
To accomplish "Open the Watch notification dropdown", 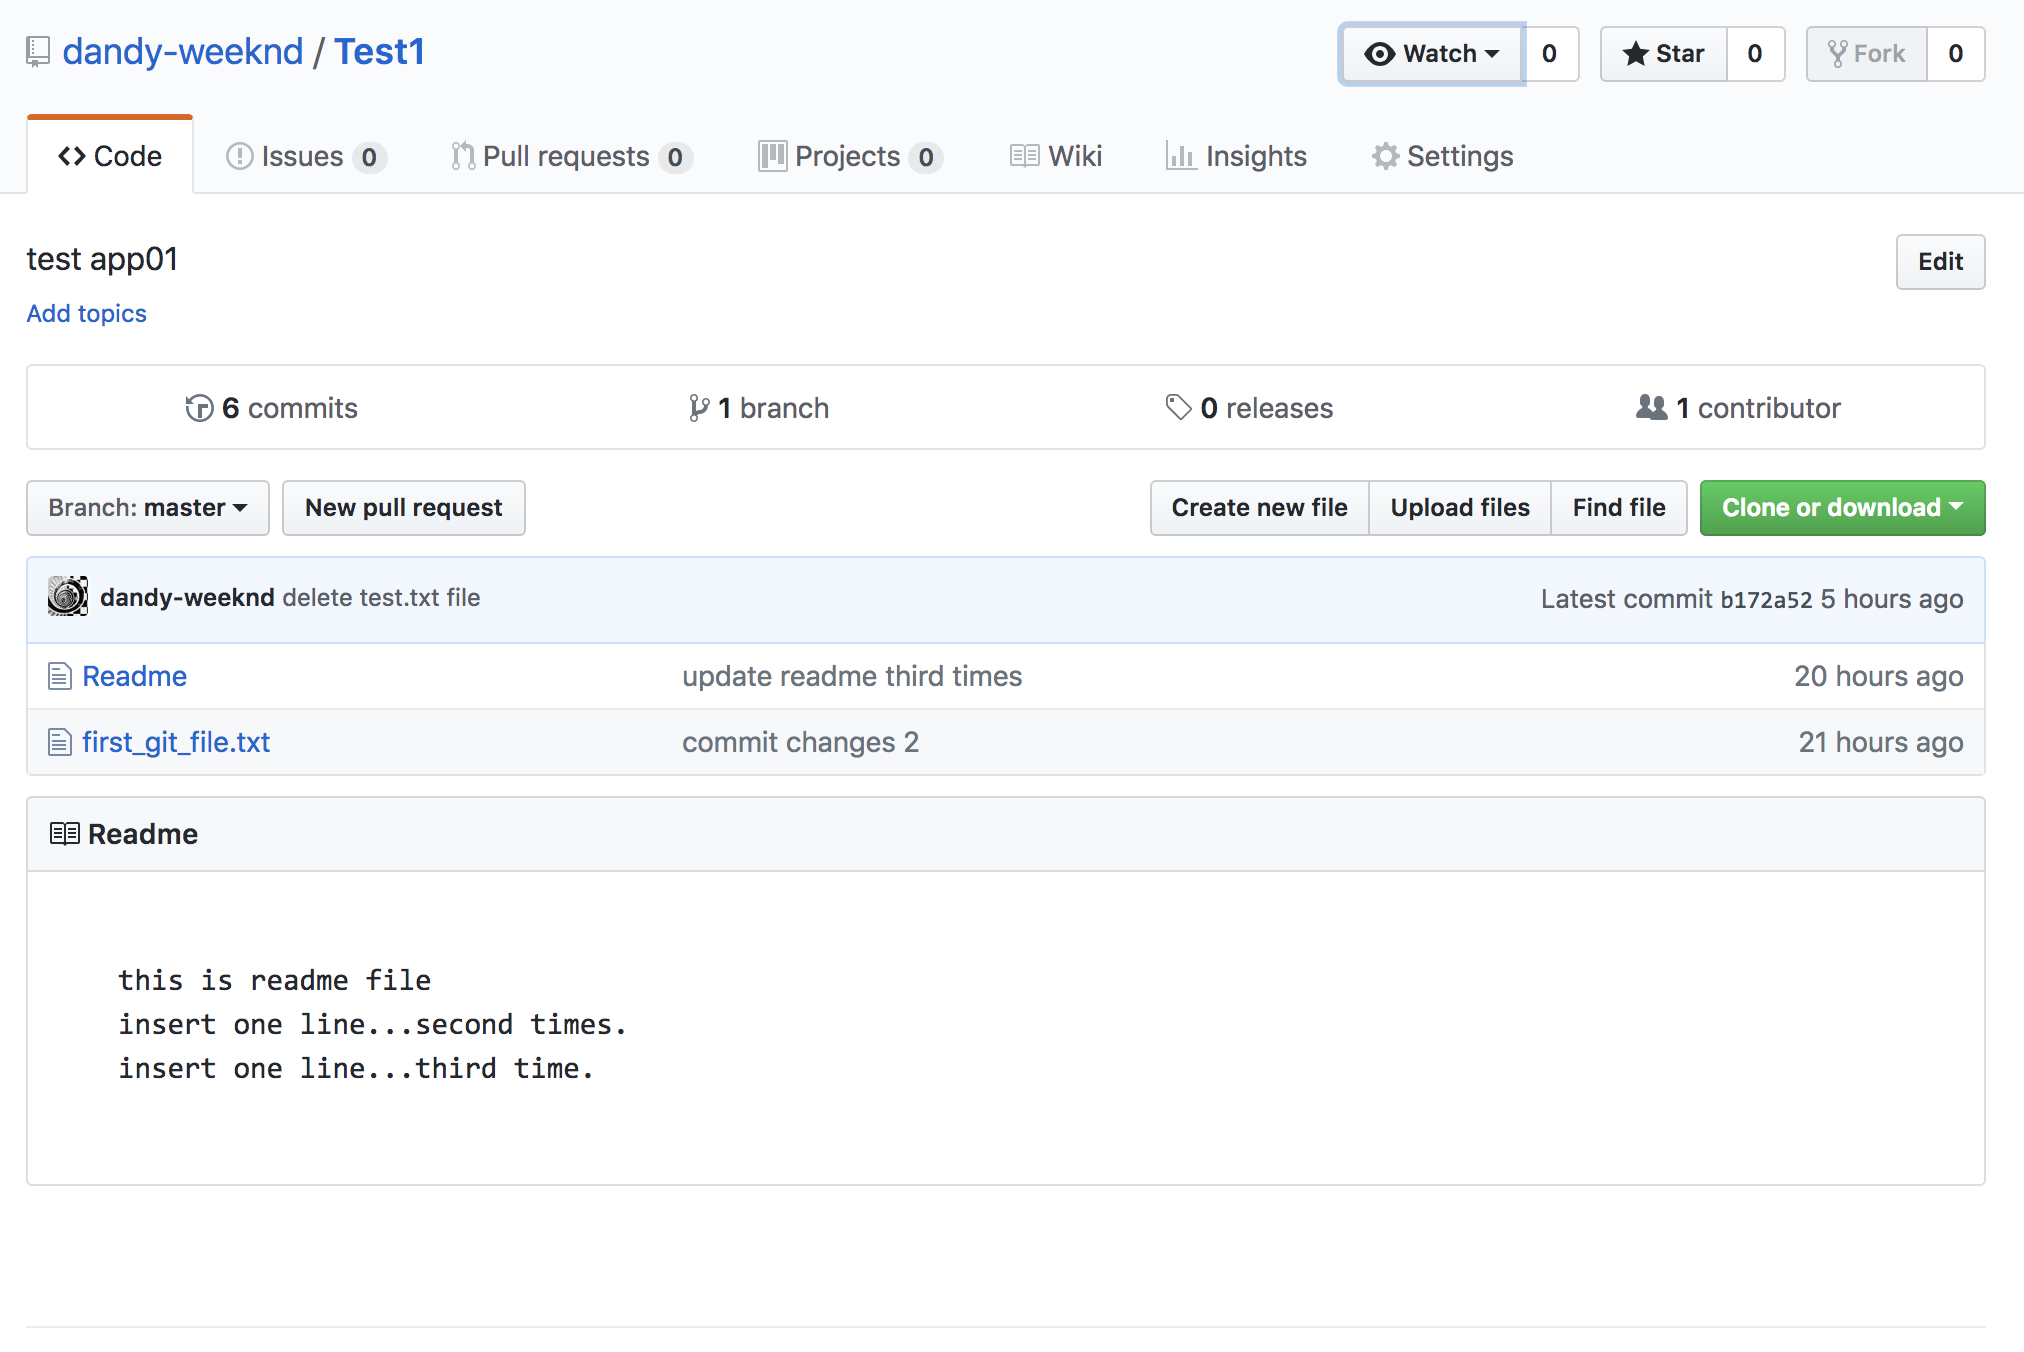I will (x=1431, y=54).
